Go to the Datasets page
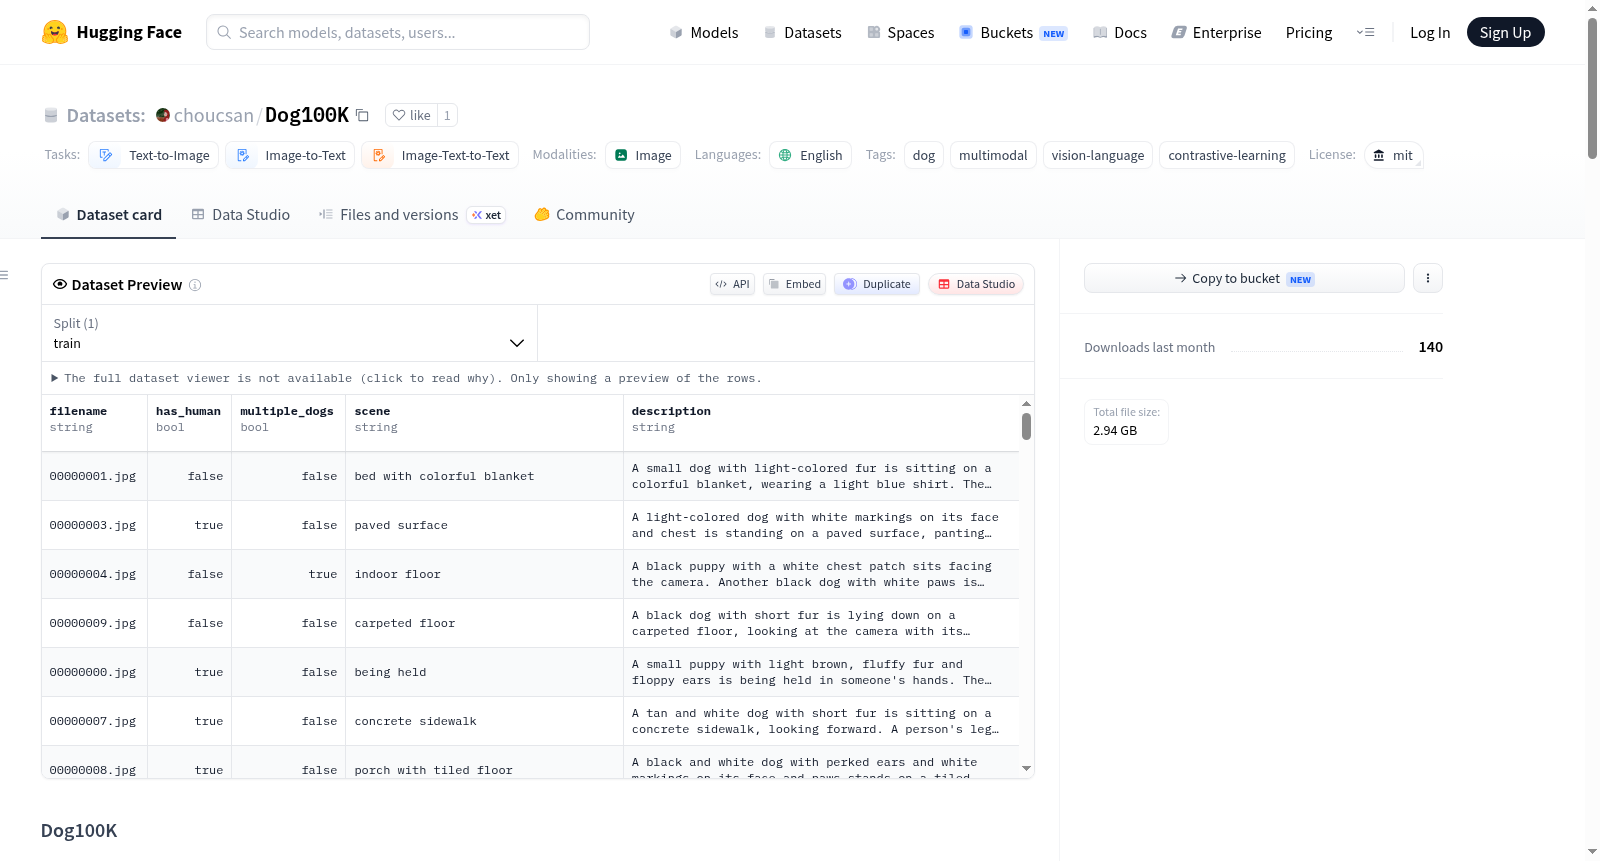The image size is (1600, 861). 803,33
